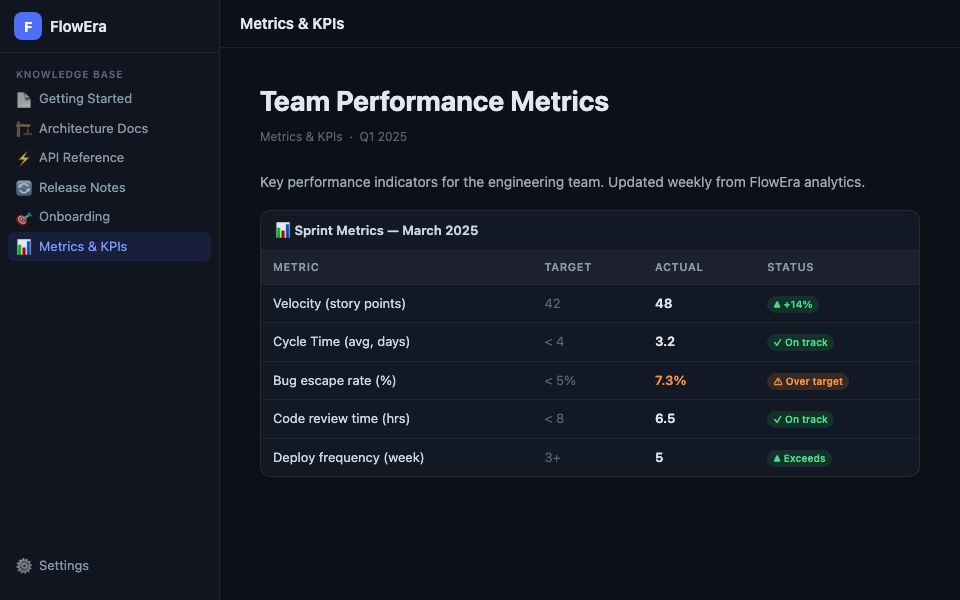The height and width of the screenshot is (600, 960).
Task: Click the +14% velocity status badge
Action: click(794, 304)
